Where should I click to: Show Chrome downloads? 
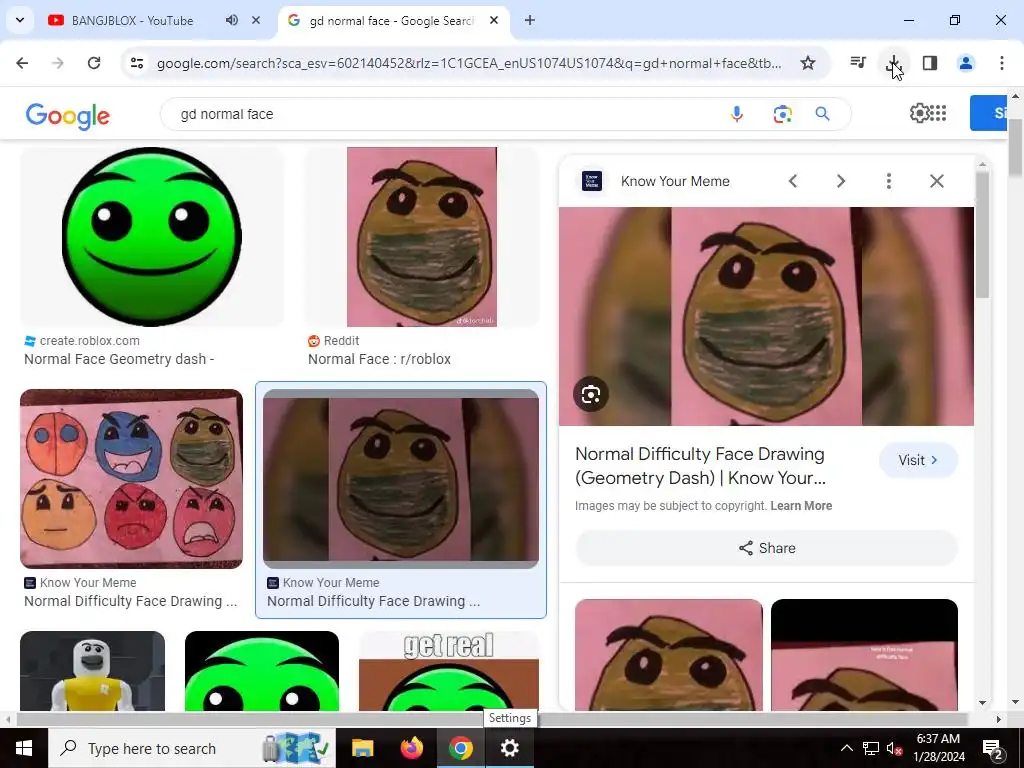click(894, 63)
